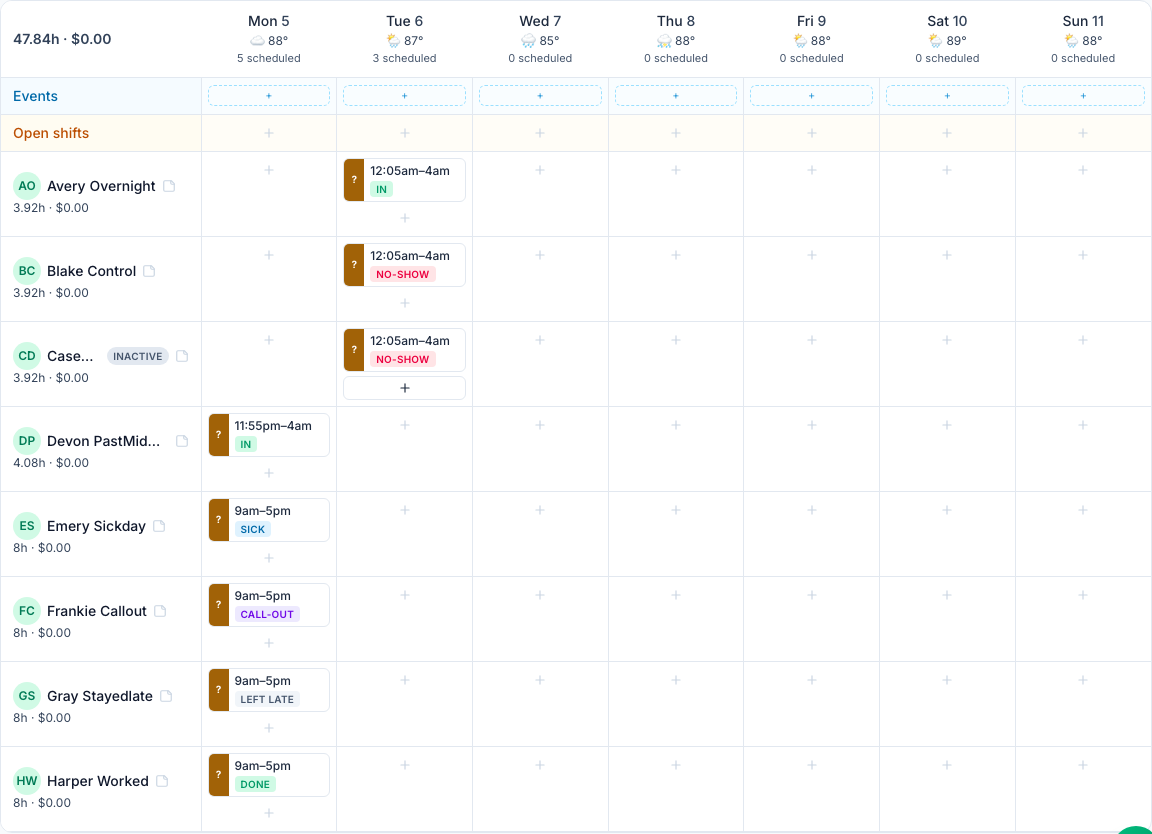The width and height of the screenshot is (1152, 834).
Task: Open Avery Overnight employee name
Action: click(x=101, y=186)
